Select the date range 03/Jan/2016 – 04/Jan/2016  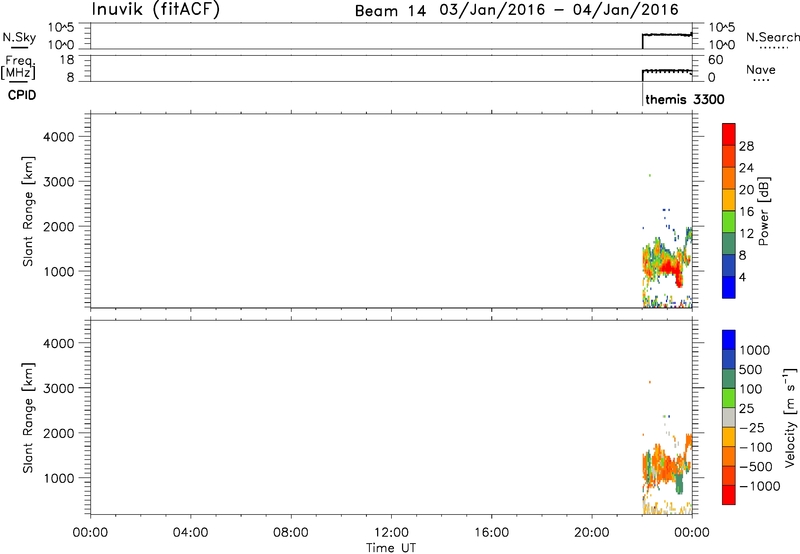coord(559,10)
